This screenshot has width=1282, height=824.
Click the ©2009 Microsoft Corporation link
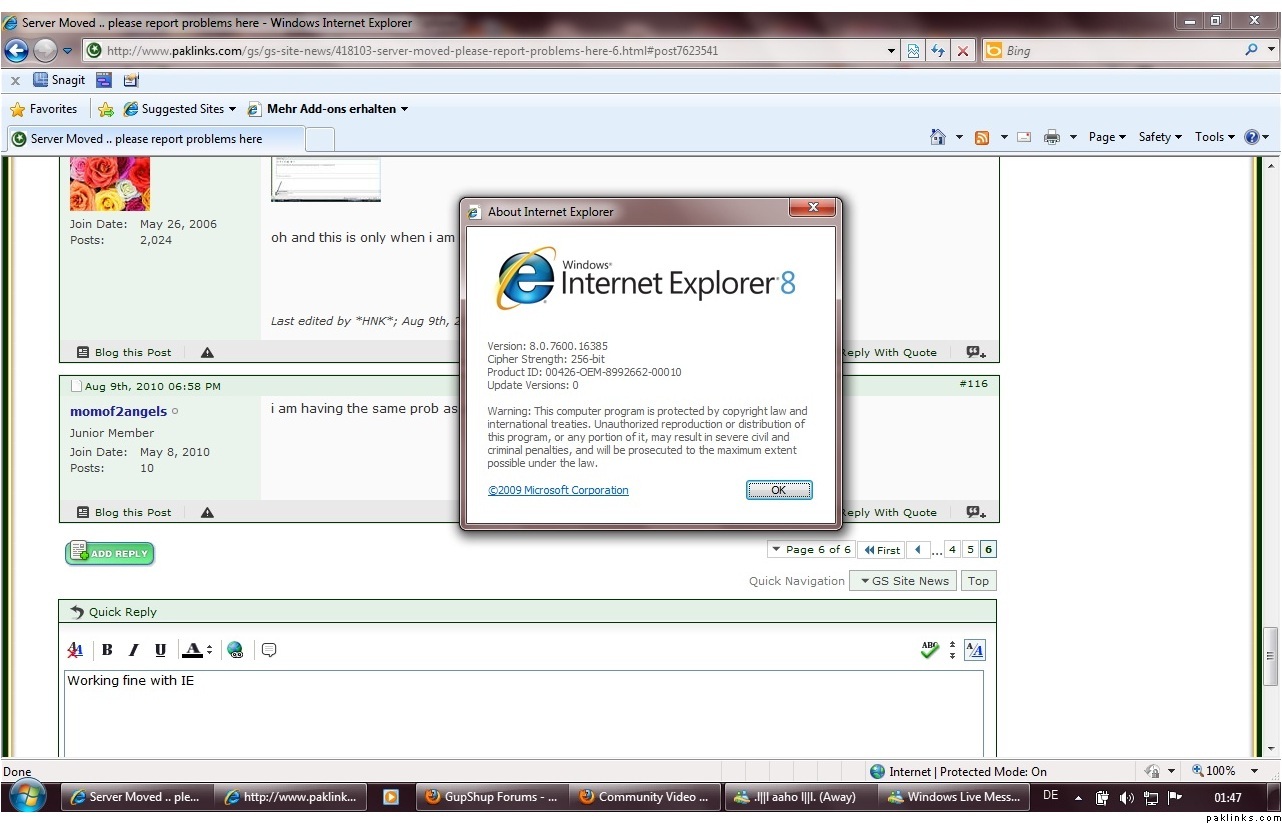(558, 490)
